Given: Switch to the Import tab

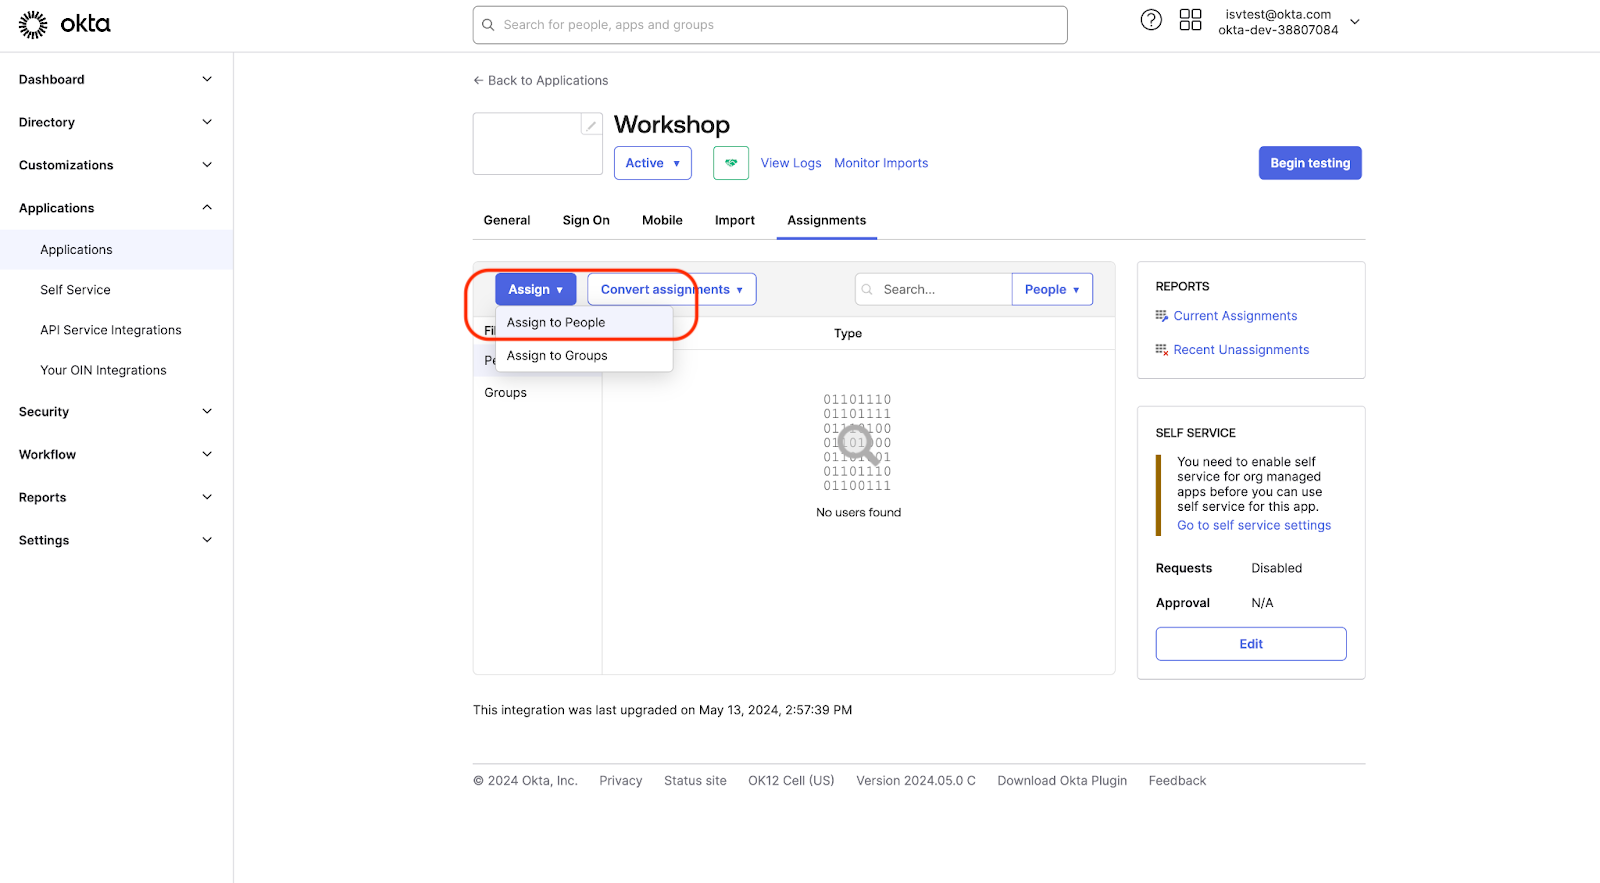Looking at the screenshot, I should click(735, 220).
